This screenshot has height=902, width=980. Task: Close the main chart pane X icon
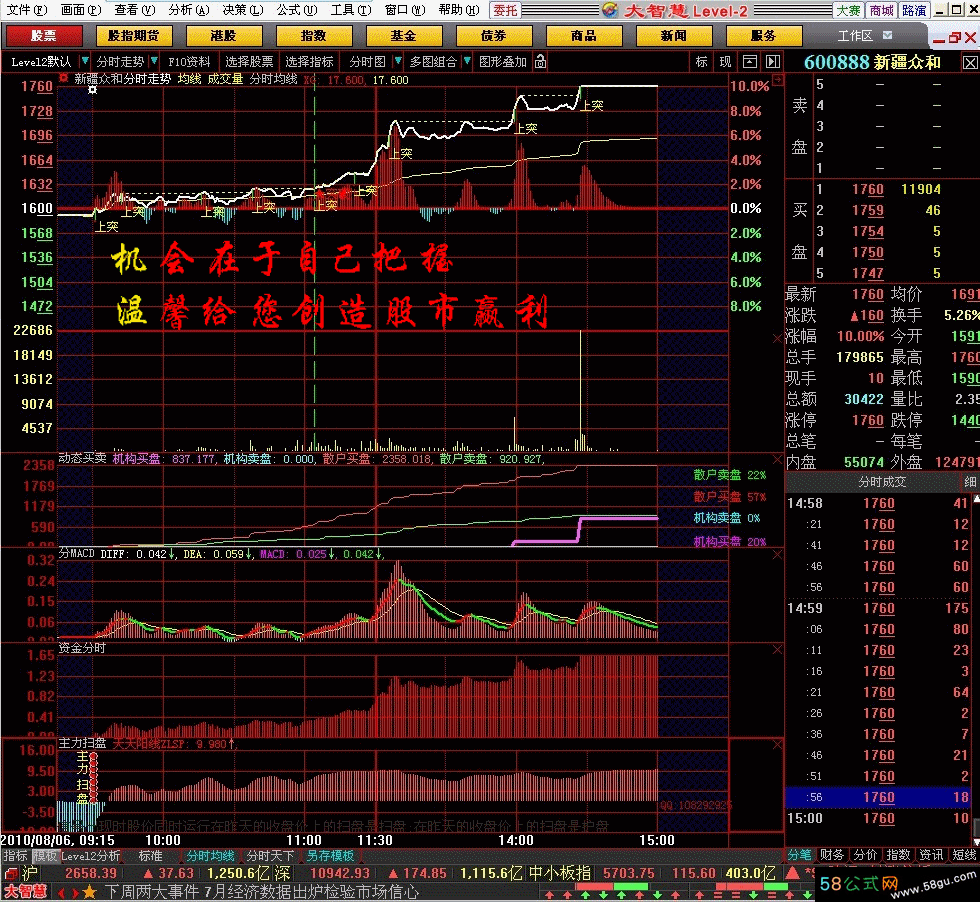777,338
